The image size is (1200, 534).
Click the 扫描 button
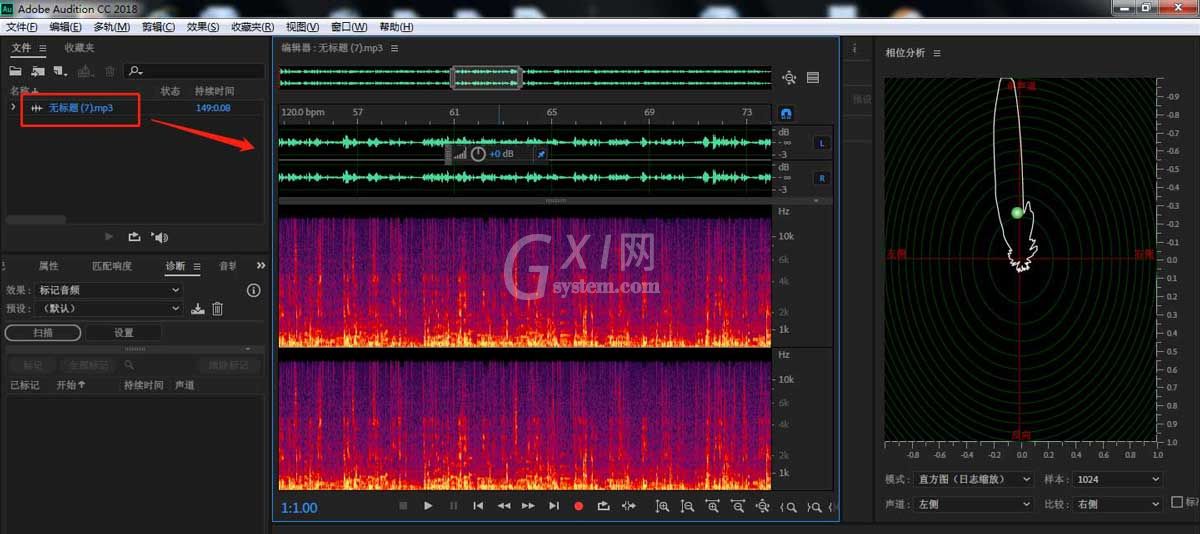pyautogui.click(x=43, y=332)
